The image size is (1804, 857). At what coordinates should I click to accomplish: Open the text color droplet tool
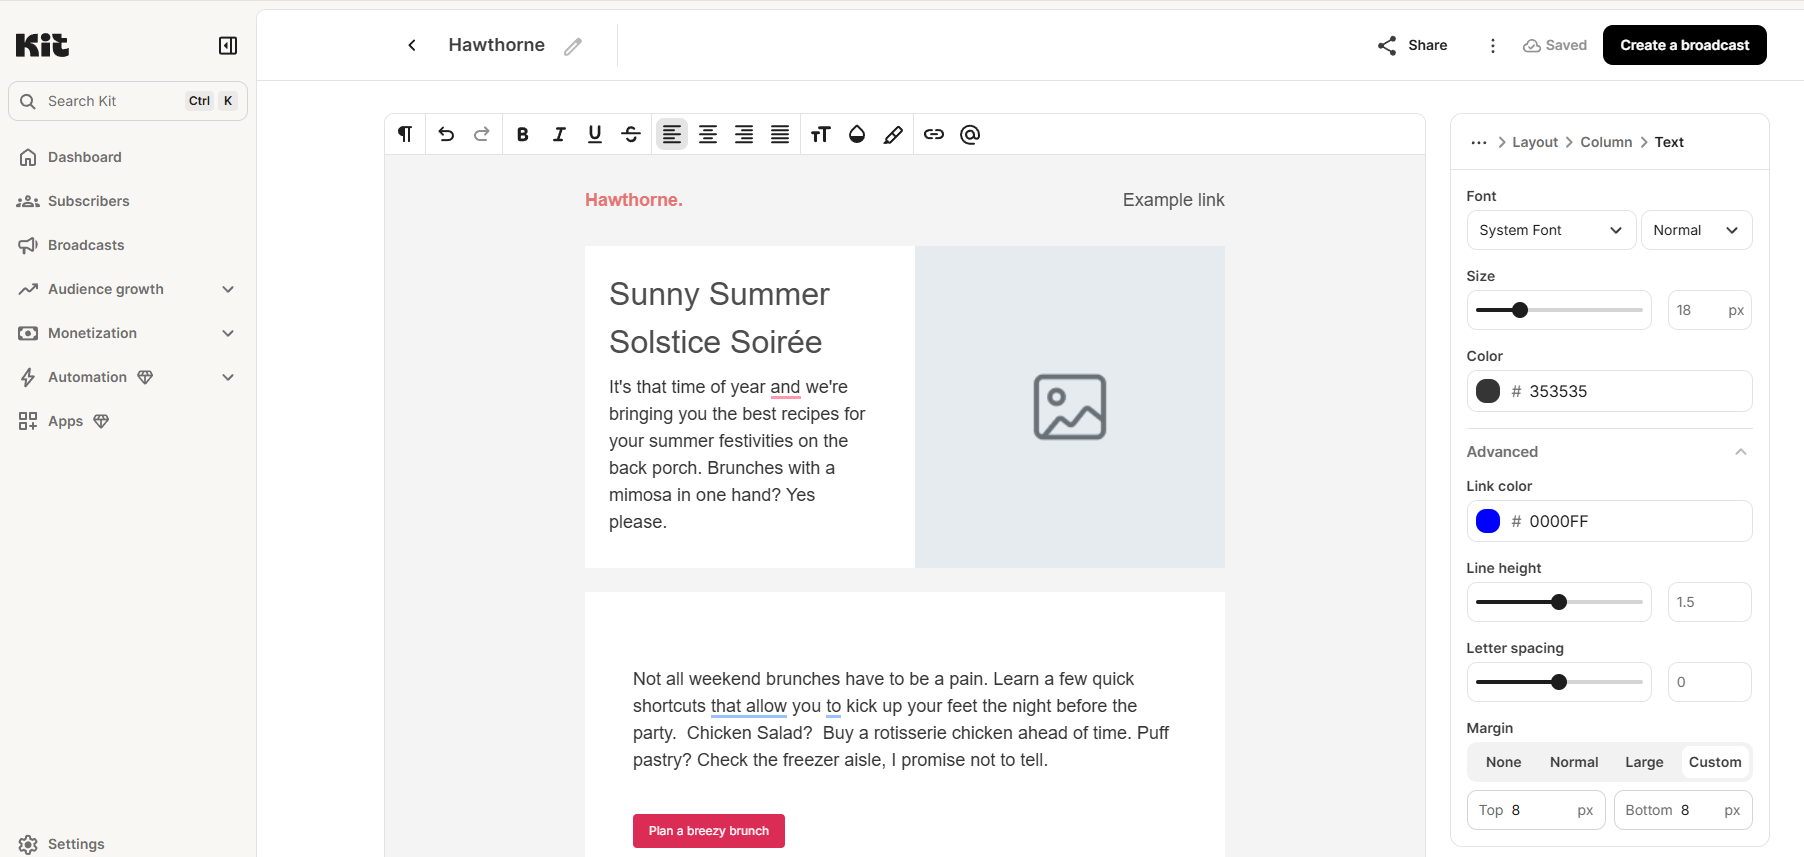857,134
